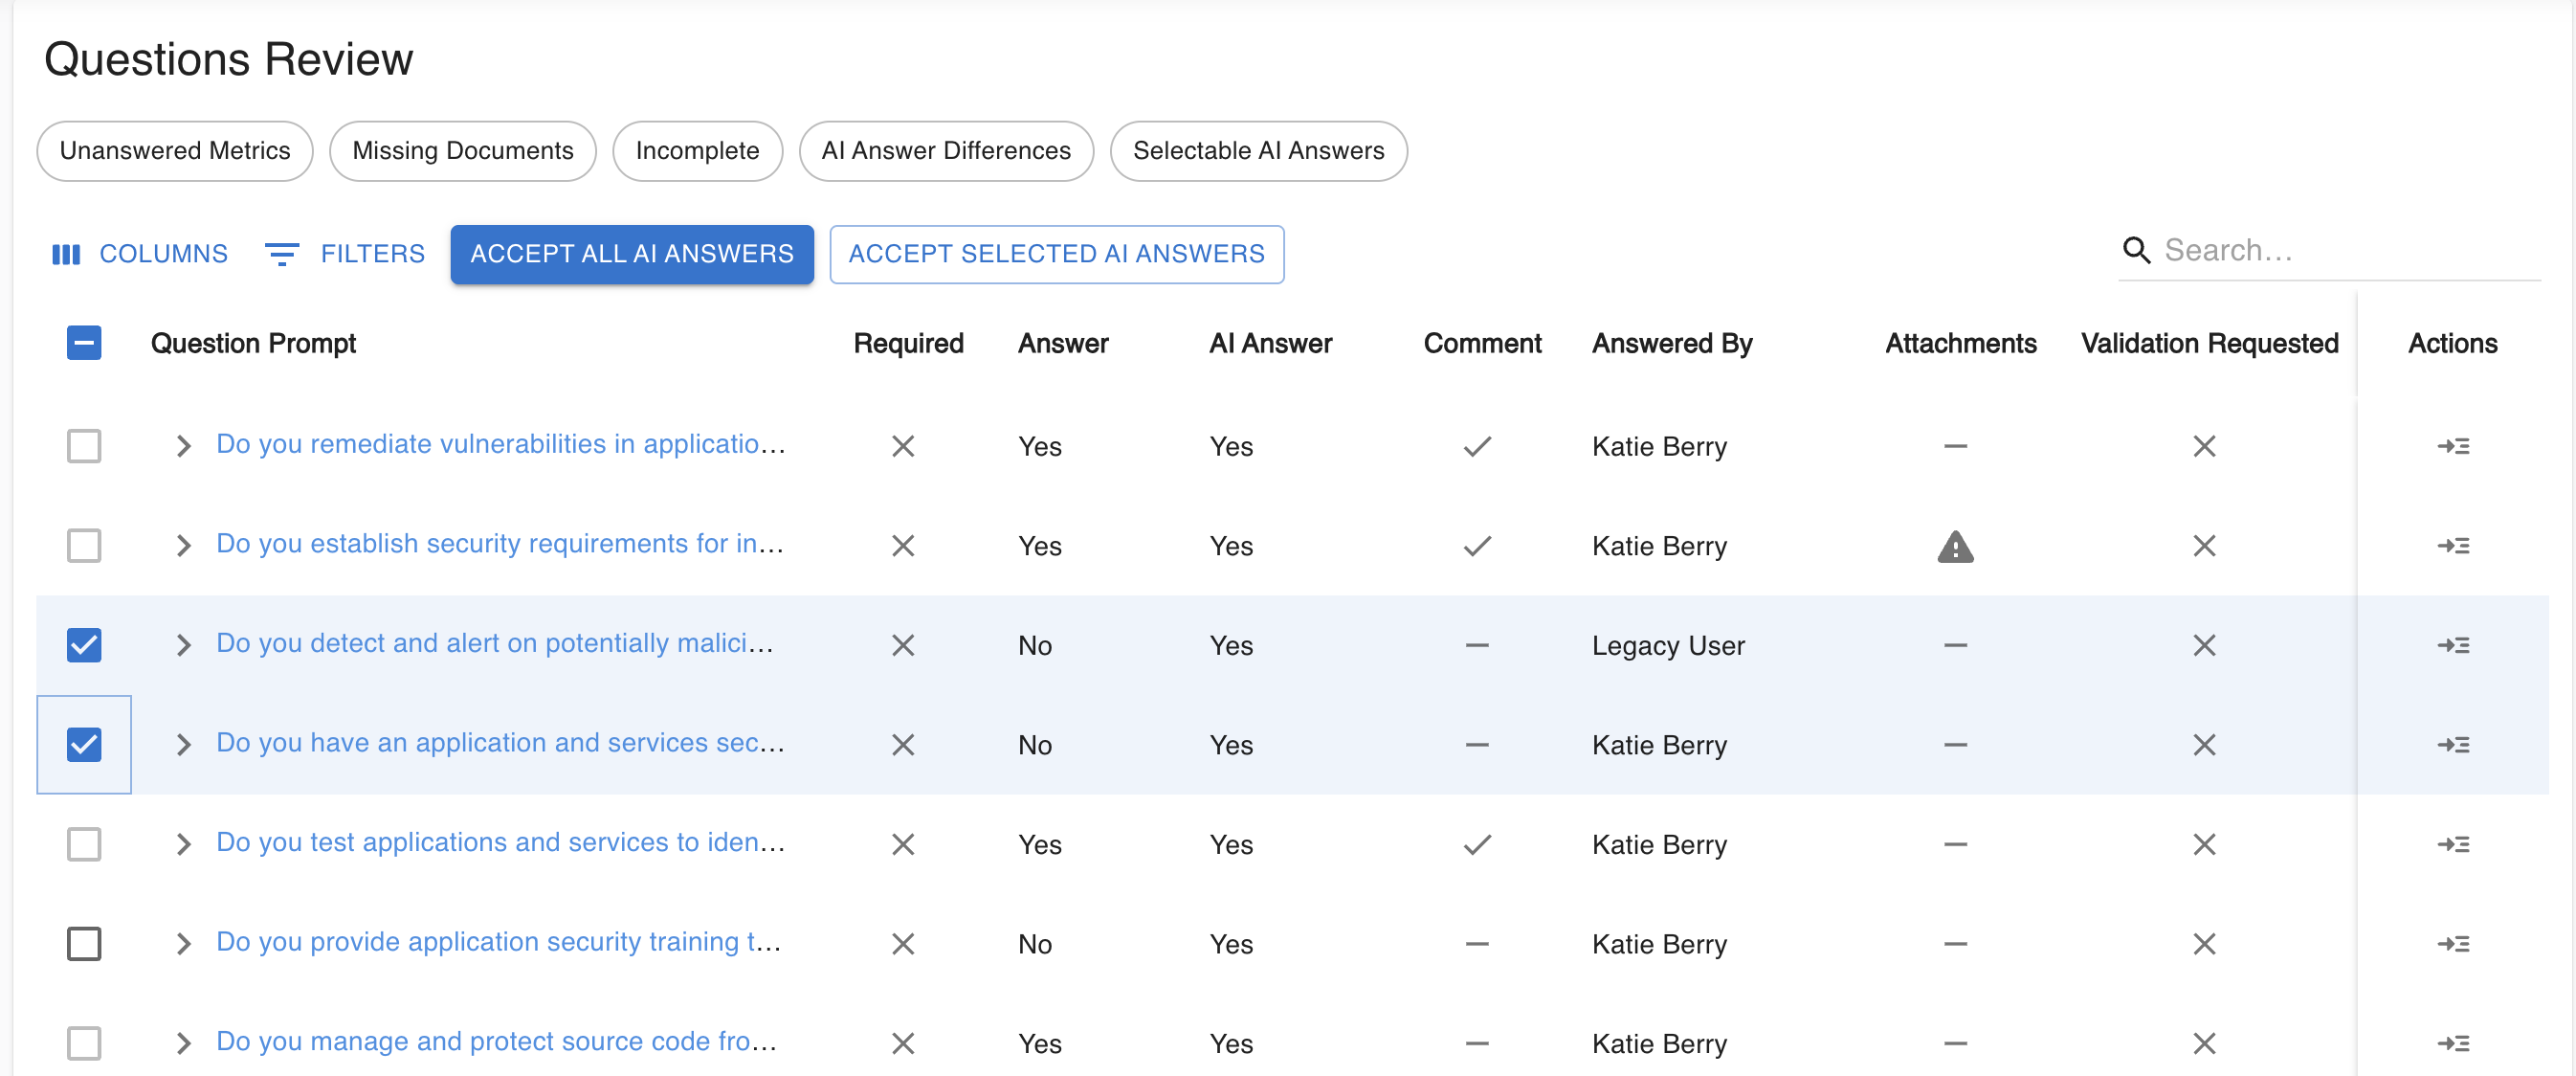Viewport: 2576px width, 1076px height.
Task: Open action icon for establish security requirements row
Action: 2453,546
